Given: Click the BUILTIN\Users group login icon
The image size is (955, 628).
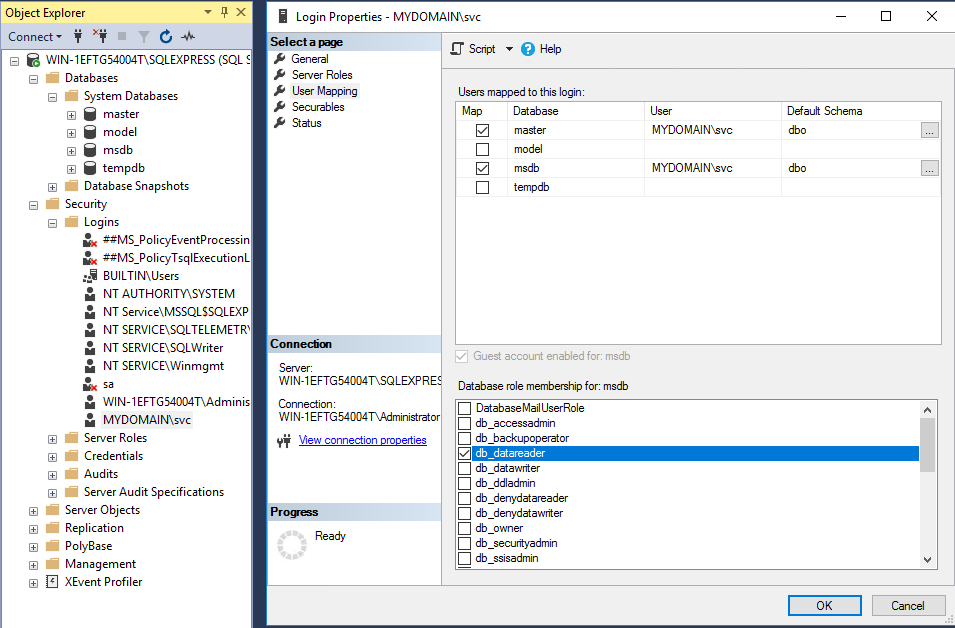Looking at the screenshot, I should tap(90, 275).
